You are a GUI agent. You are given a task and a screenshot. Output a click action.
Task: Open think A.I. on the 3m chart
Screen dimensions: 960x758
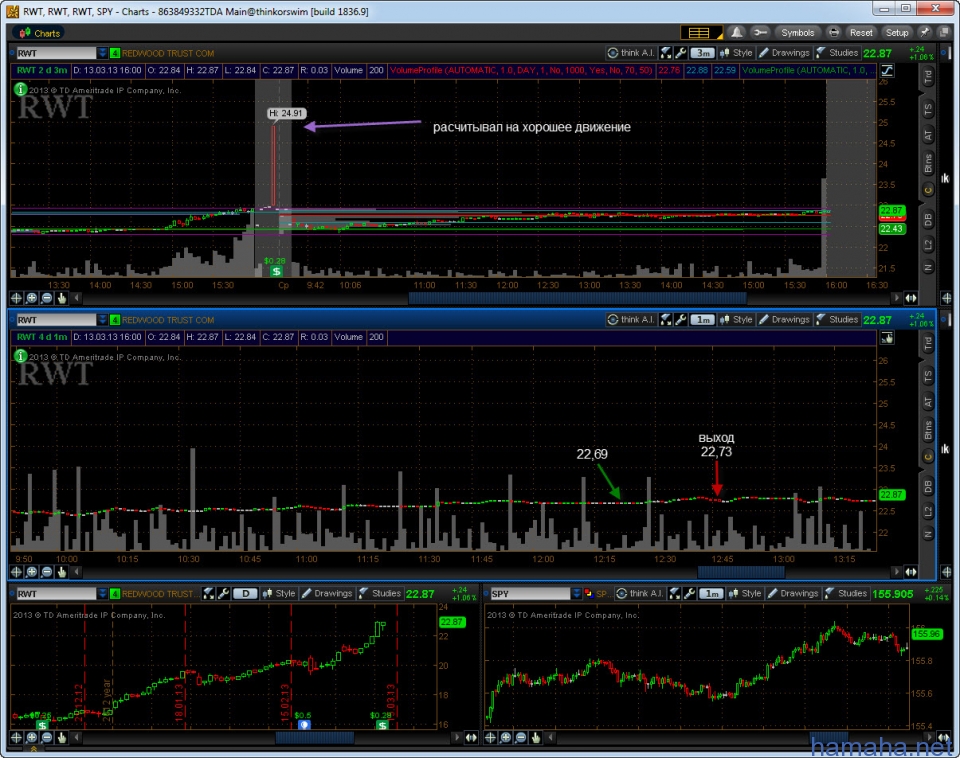point(631,53)
